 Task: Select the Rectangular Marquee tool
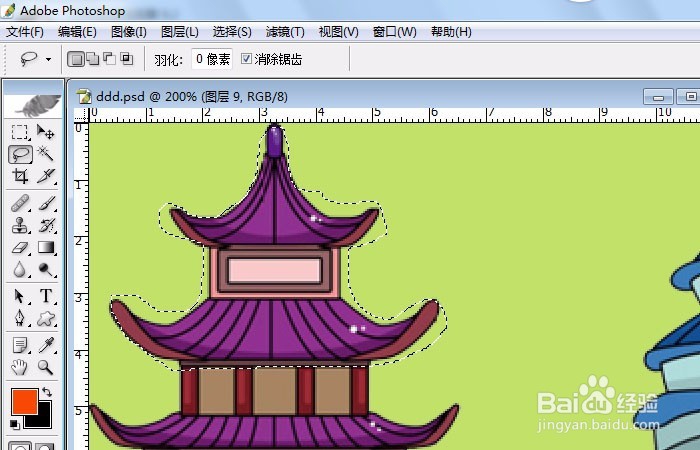(x=19, y=132)
